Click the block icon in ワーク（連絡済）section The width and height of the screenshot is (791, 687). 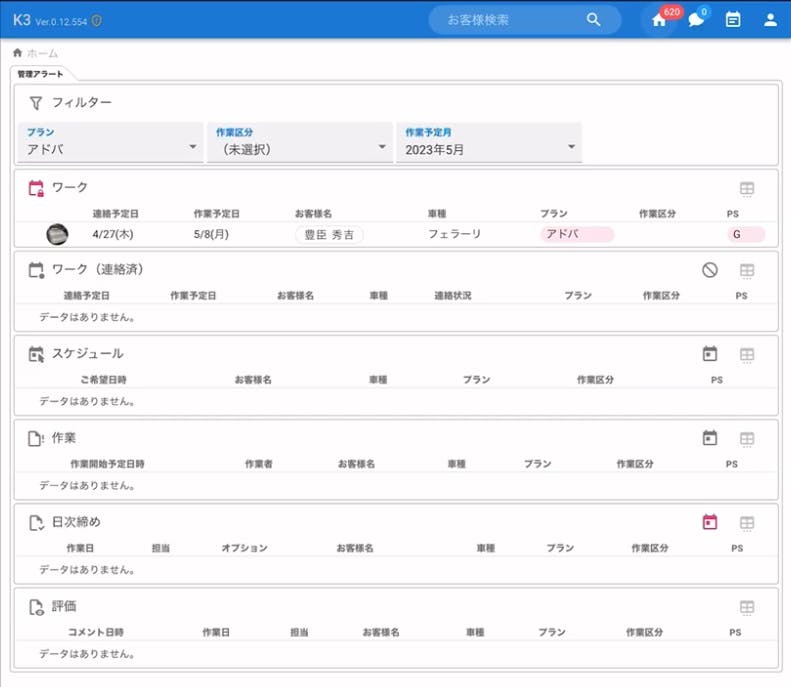[710, 270]
